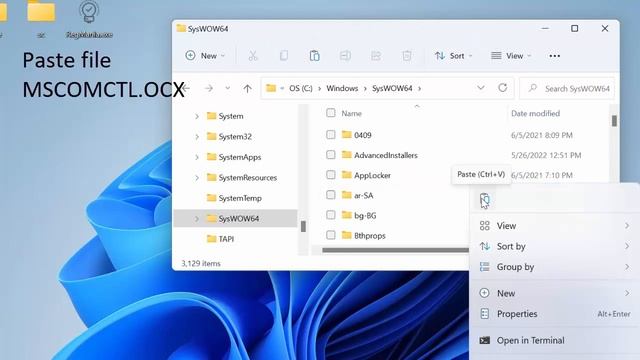Click the OS (C:) breadcrumb

pos(301,88)
